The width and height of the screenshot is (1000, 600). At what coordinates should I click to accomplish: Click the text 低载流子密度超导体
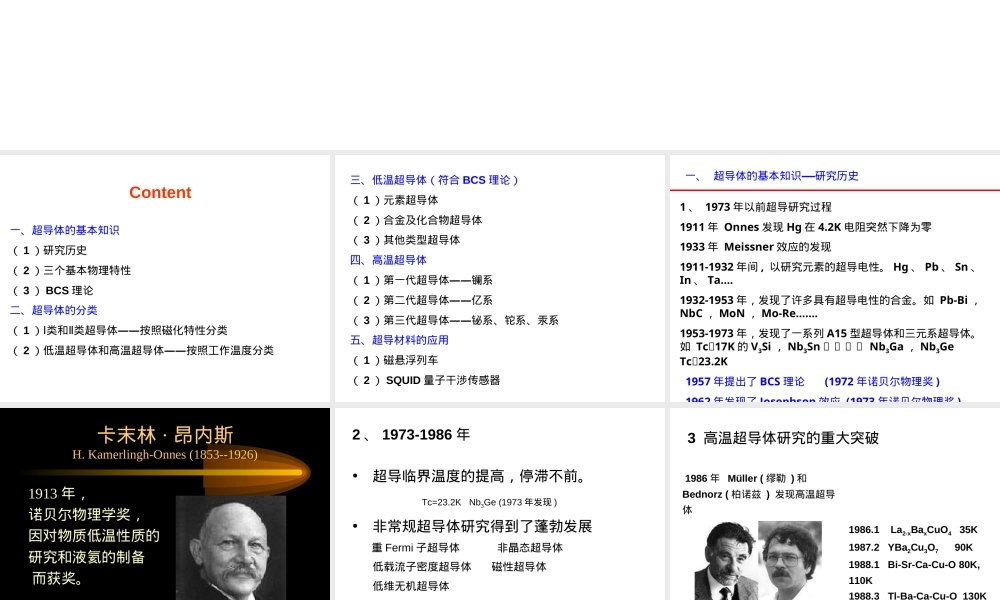(422, 567)
